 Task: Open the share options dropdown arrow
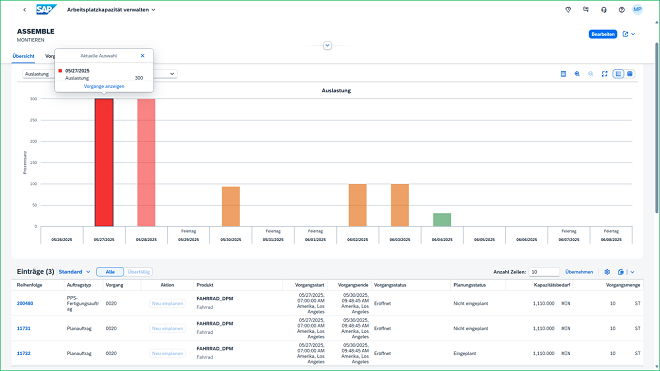pos(633,34)
